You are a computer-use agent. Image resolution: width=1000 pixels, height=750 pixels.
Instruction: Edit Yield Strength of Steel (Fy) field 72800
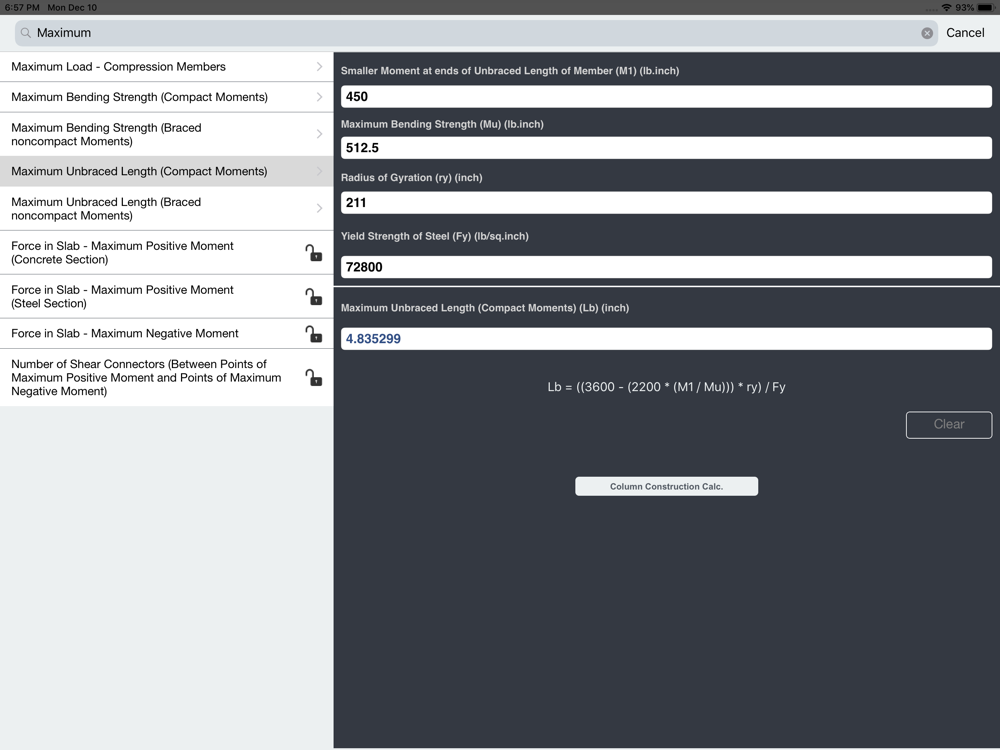tap(666, 267)
